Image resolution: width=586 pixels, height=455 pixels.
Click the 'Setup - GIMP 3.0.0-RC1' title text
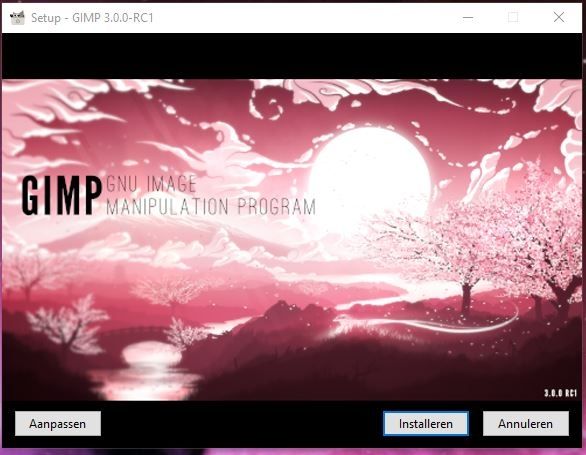pyautogui.click(x=92, y=18)
